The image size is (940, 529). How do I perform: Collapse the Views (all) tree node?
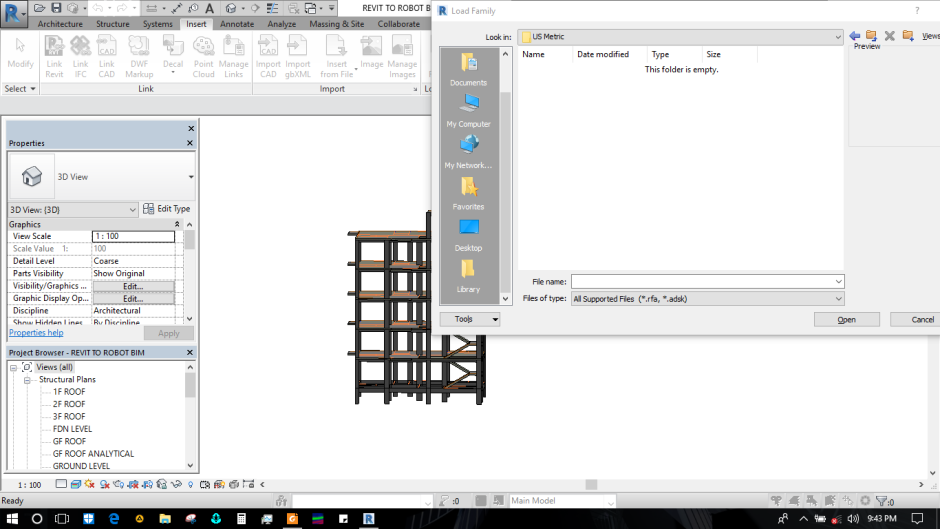tap(14, 367)
